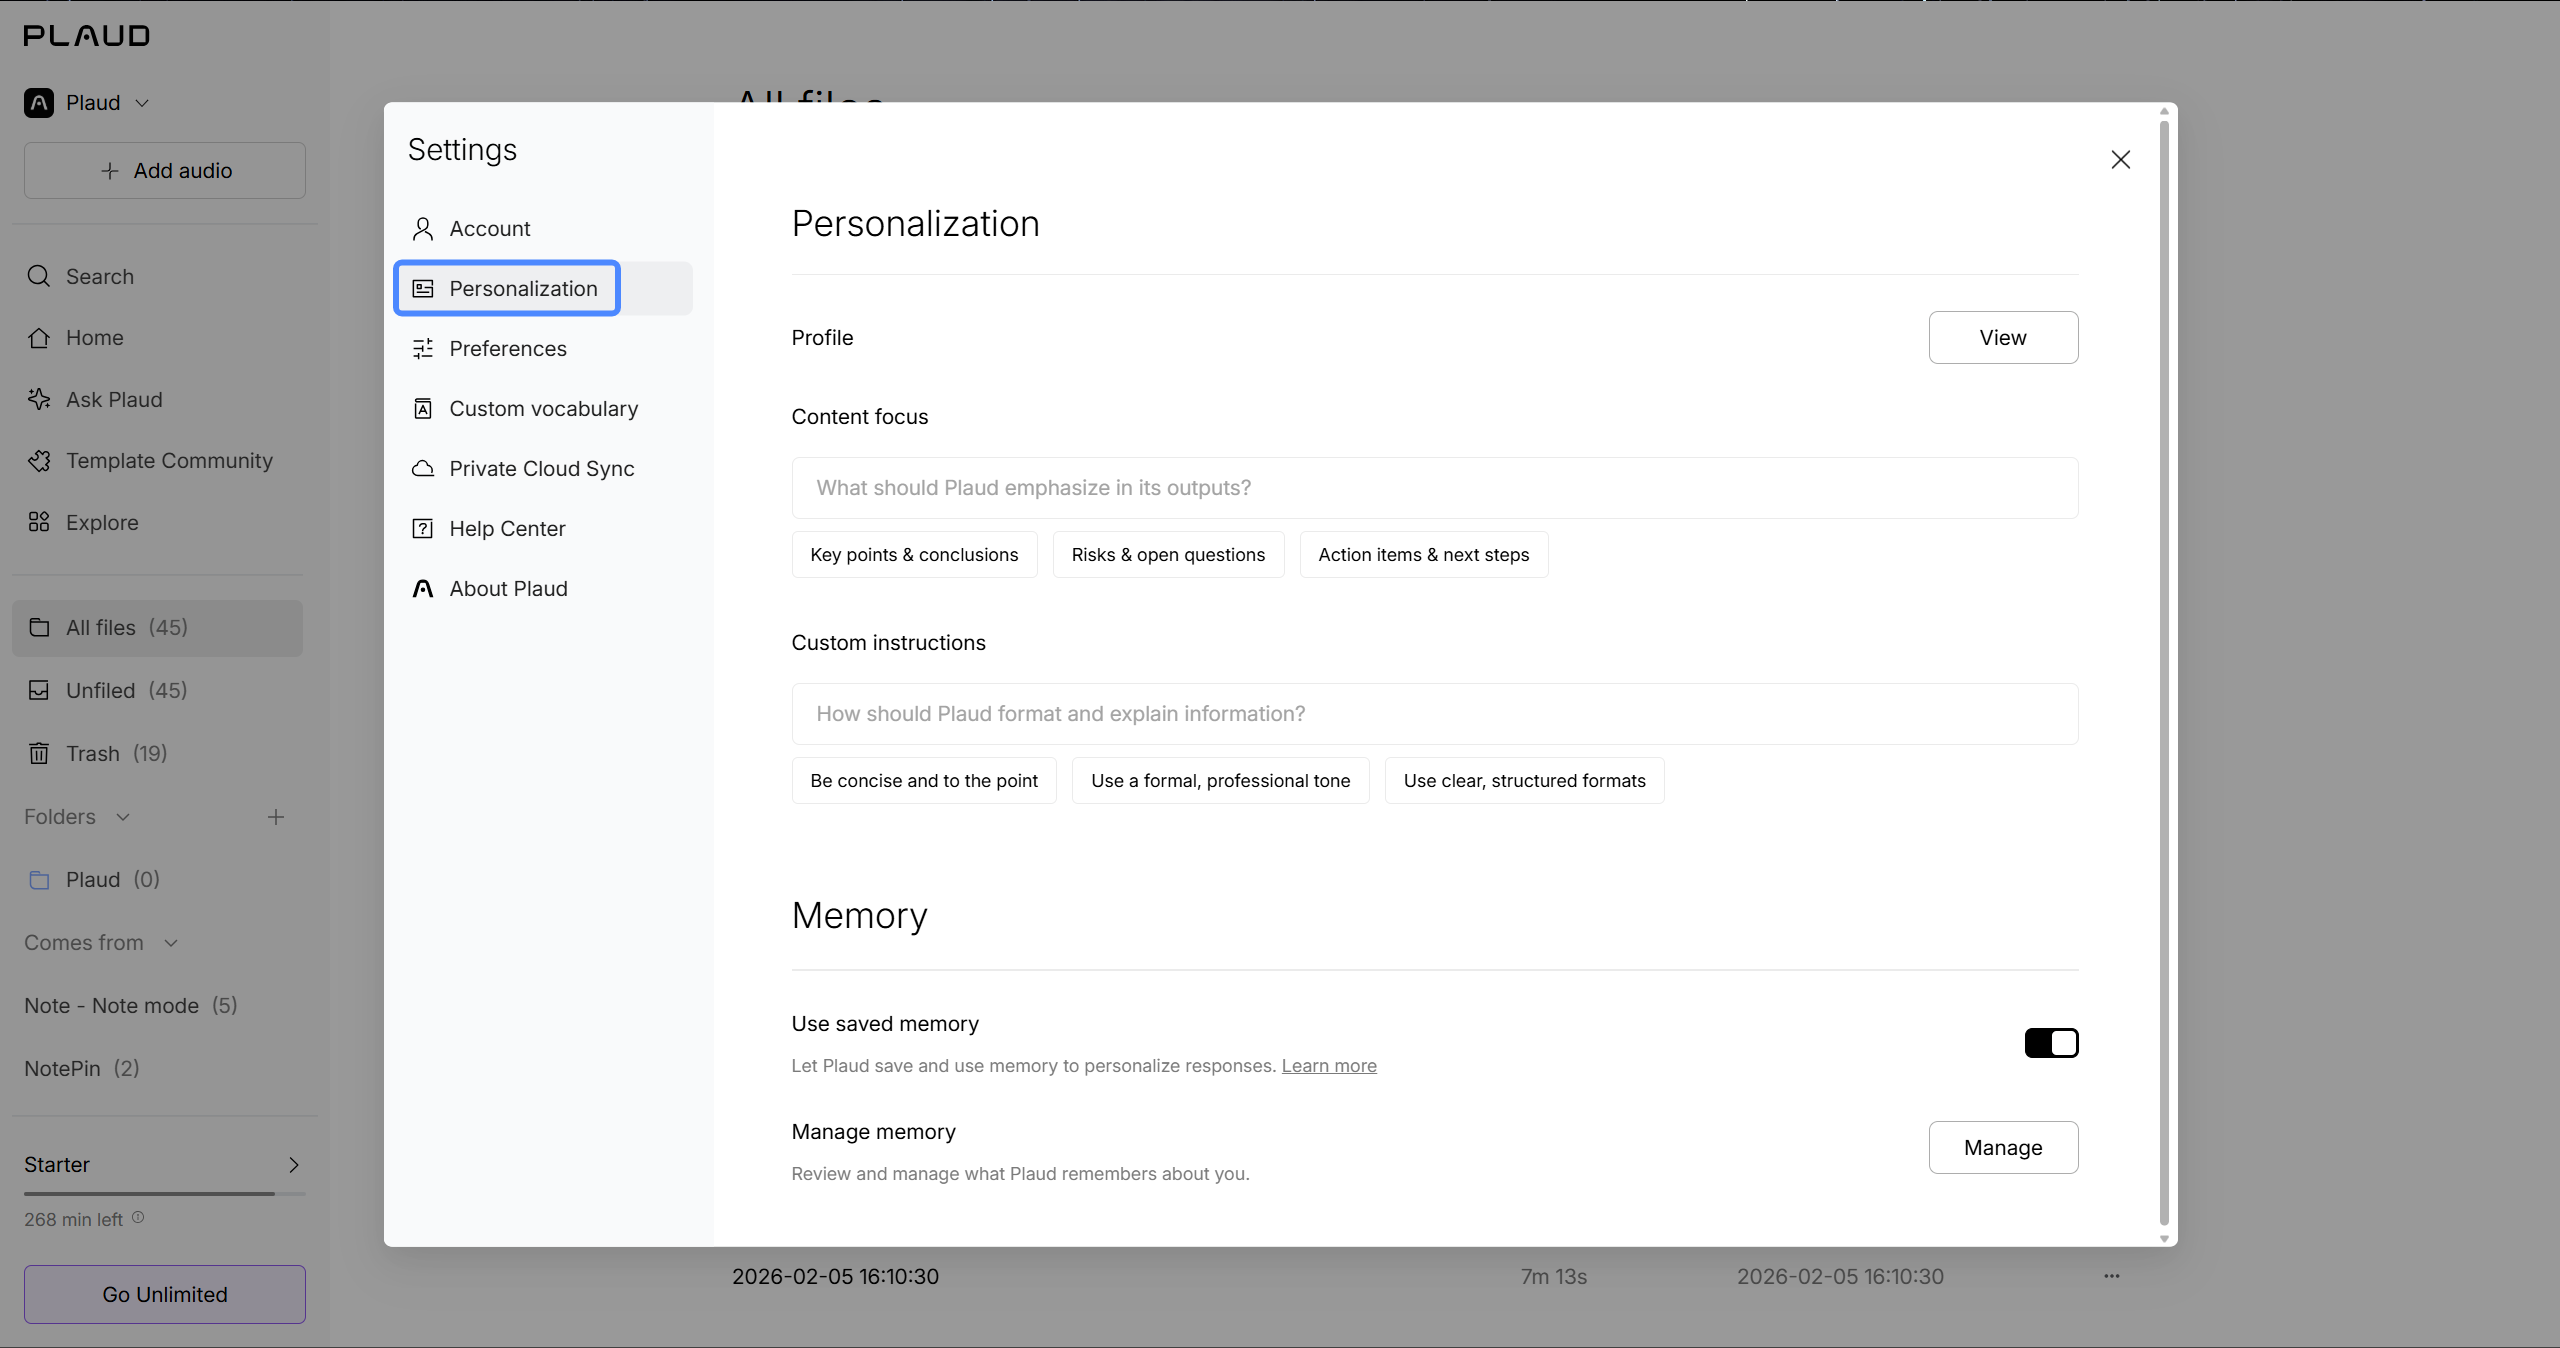Click the Custom vocabulary book icon
This screenshot has height=1348, width=2560.
423,409
